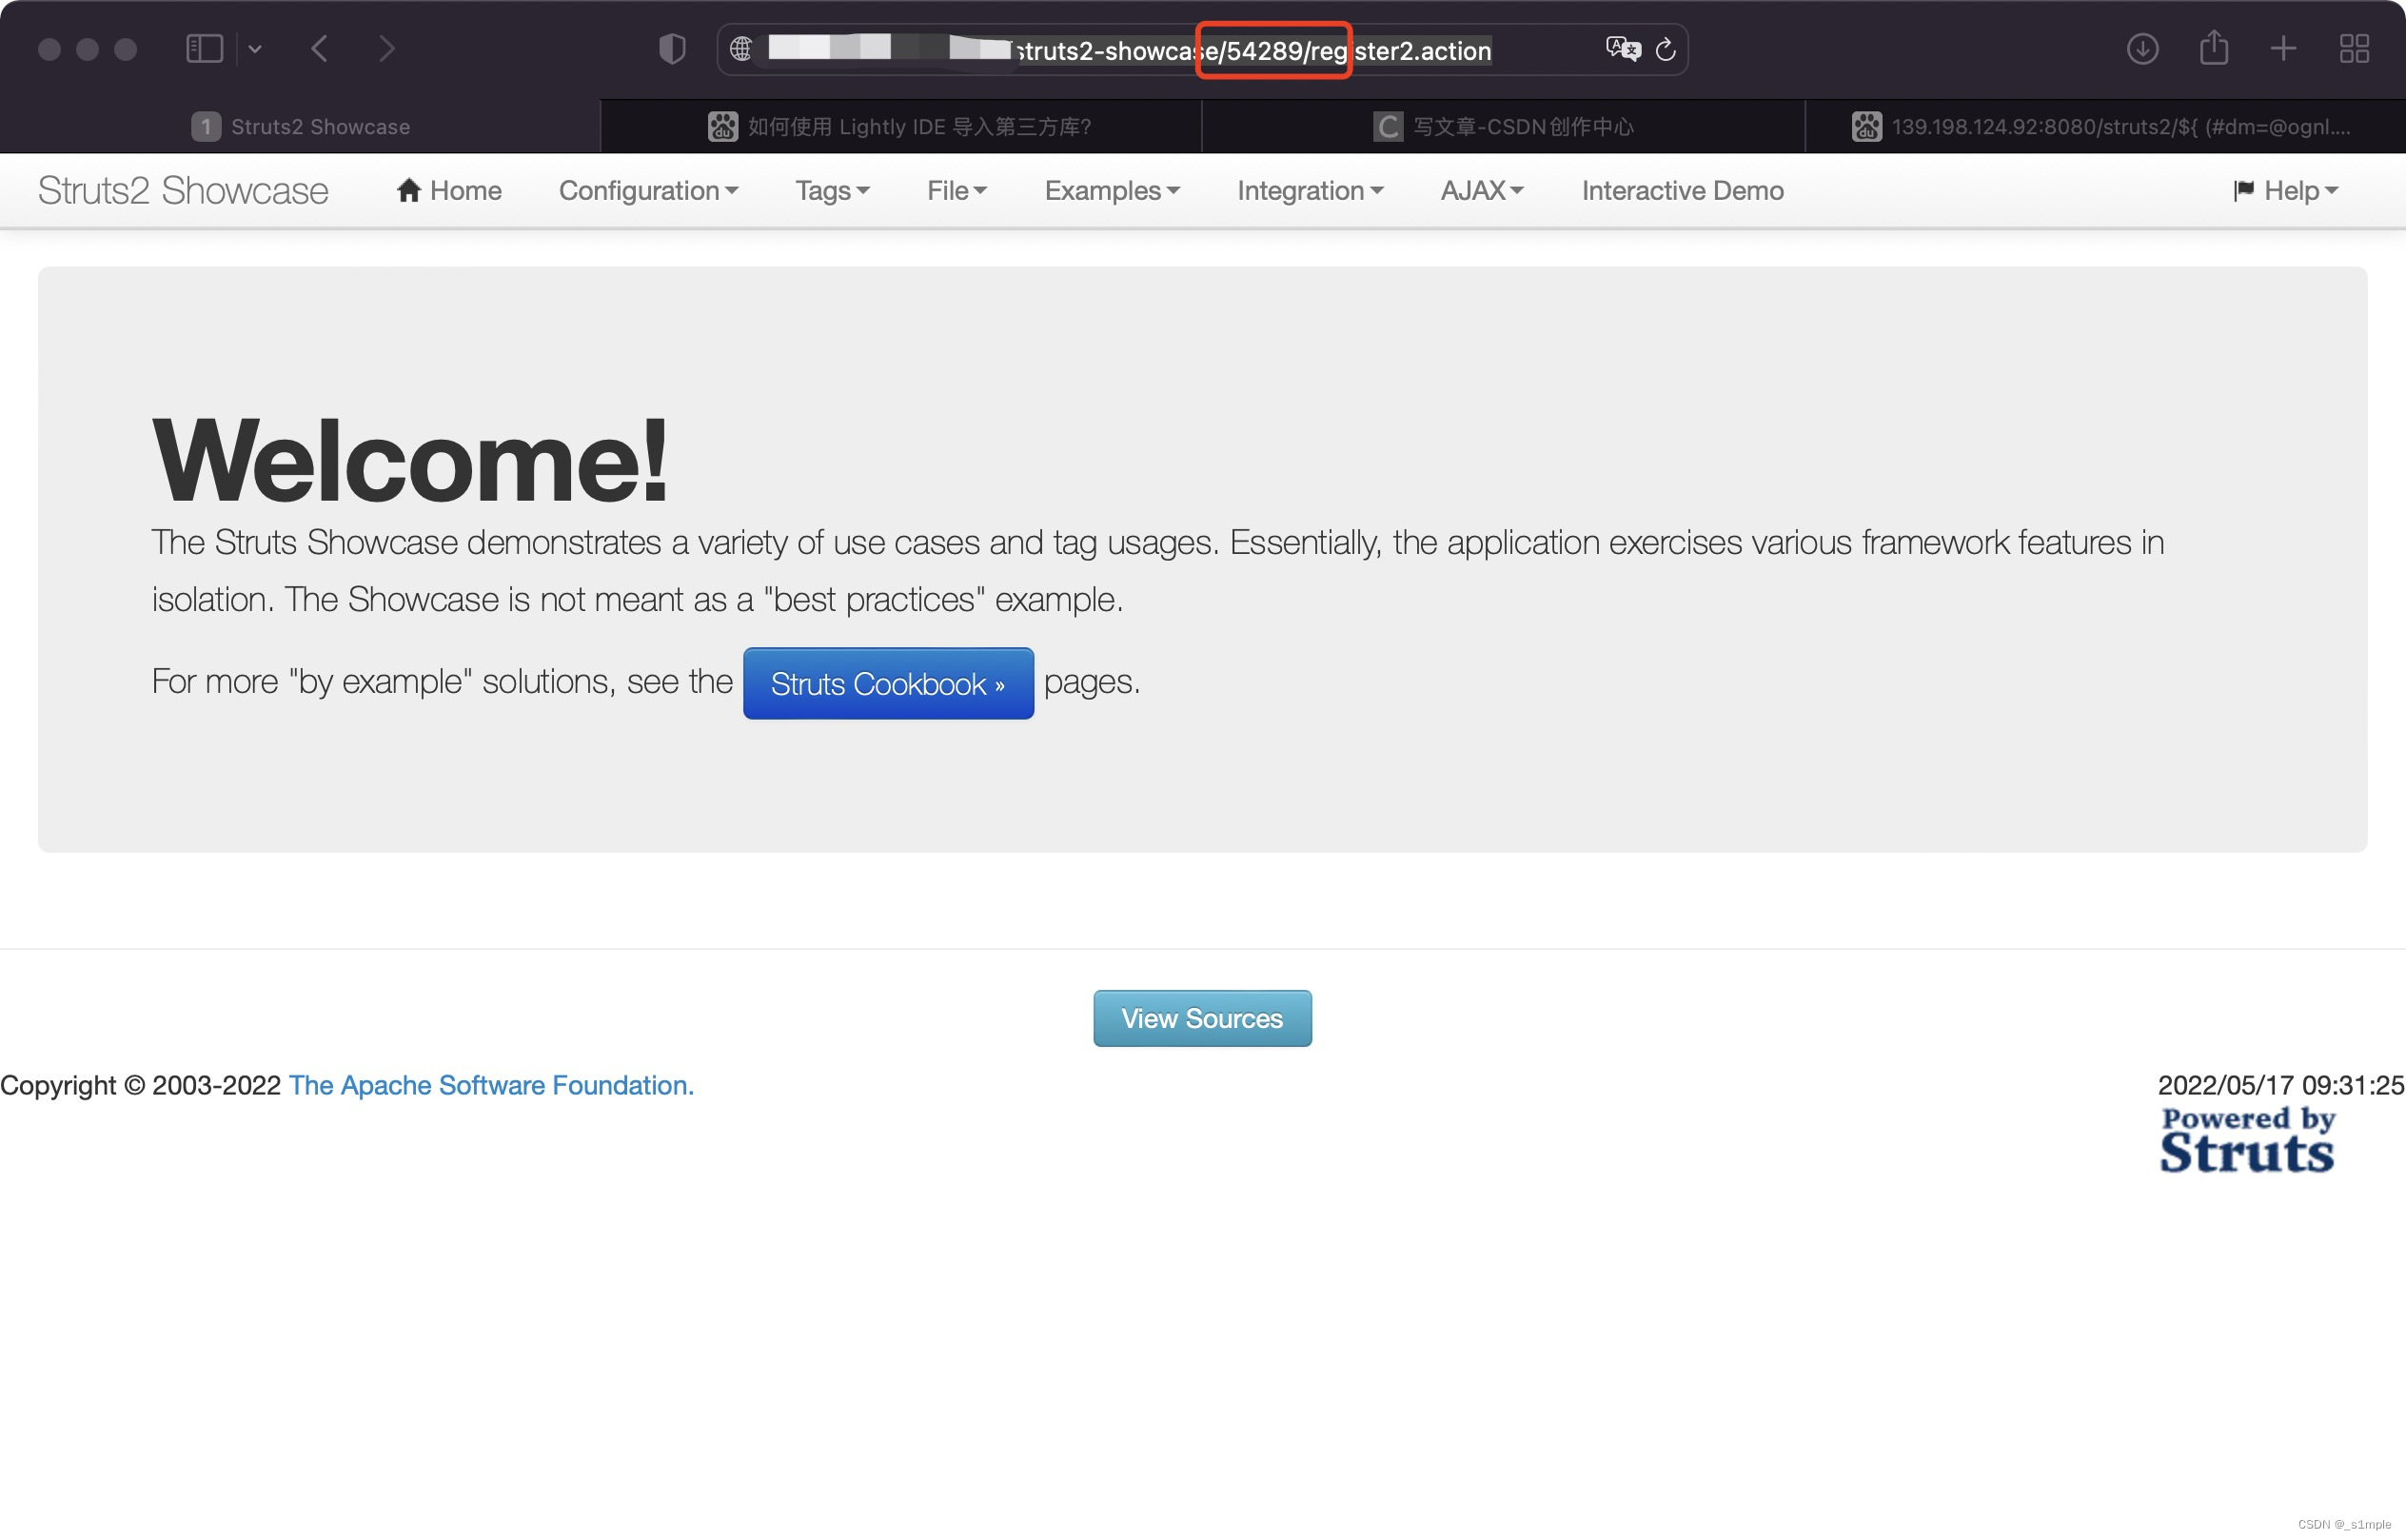Show the tab overview grid
2406x1540 pixels.
2354,48
